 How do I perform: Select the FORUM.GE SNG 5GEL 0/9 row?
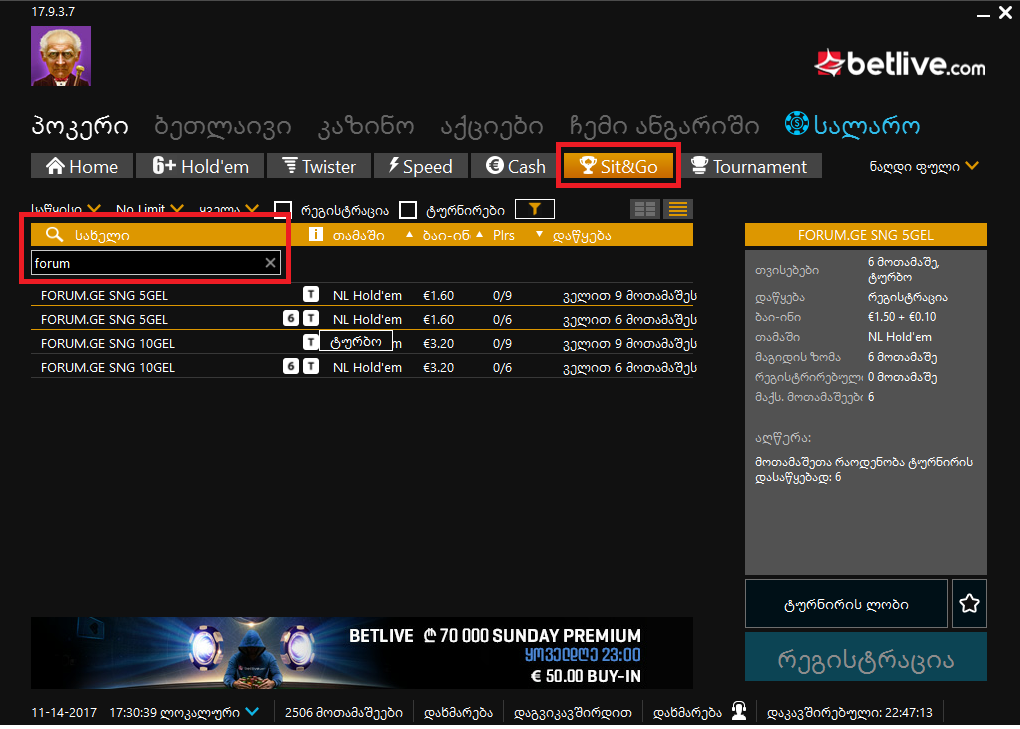[x=362, y=295]
